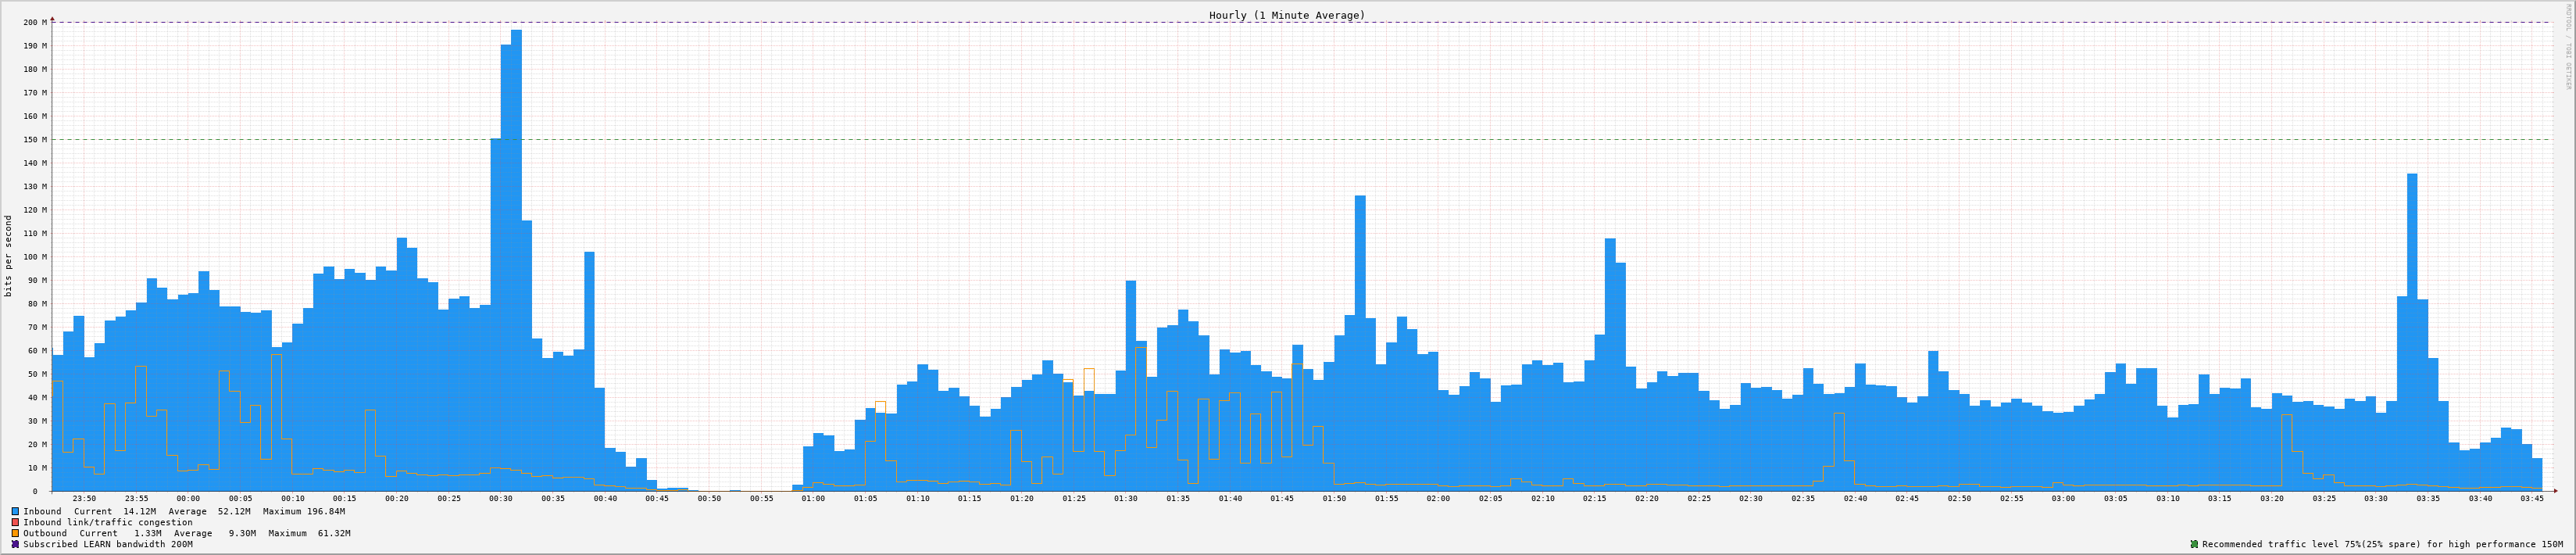
Task: Click the orange Outbound legend swatch
Action: (x=15, y=533)
